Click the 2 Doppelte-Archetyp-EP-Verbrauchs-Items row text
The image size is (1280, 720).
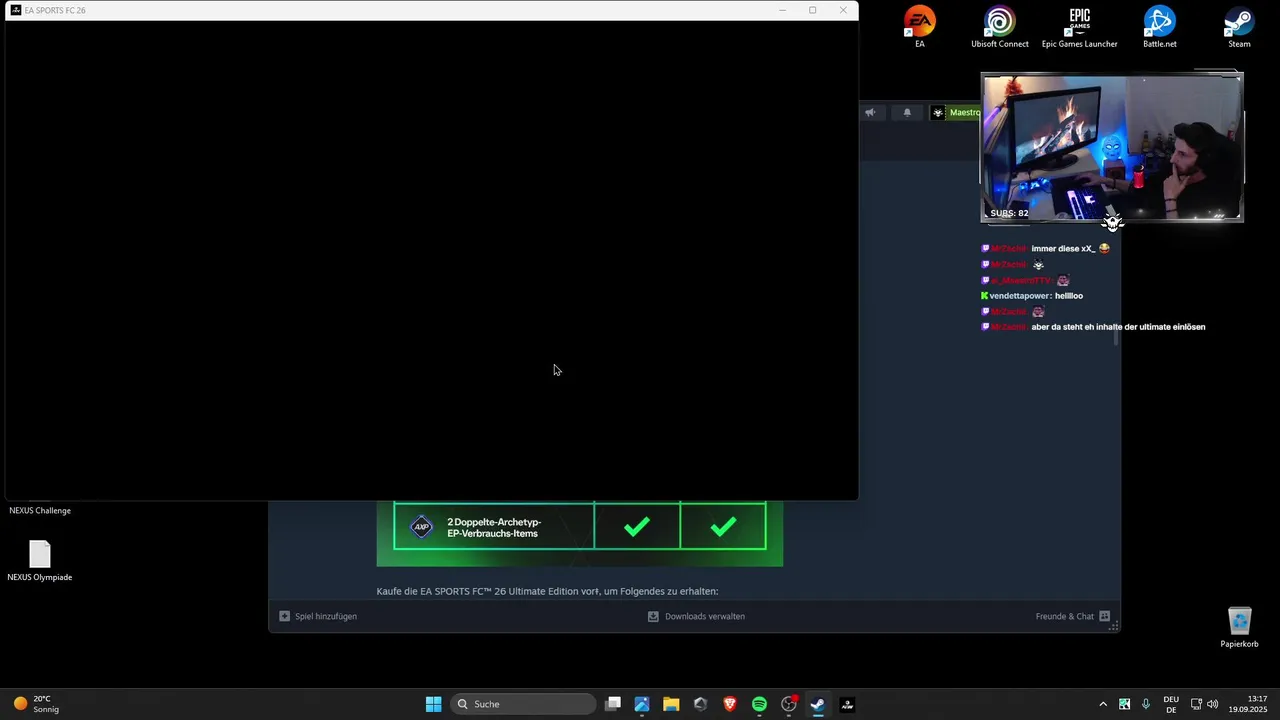click(494, 528)
